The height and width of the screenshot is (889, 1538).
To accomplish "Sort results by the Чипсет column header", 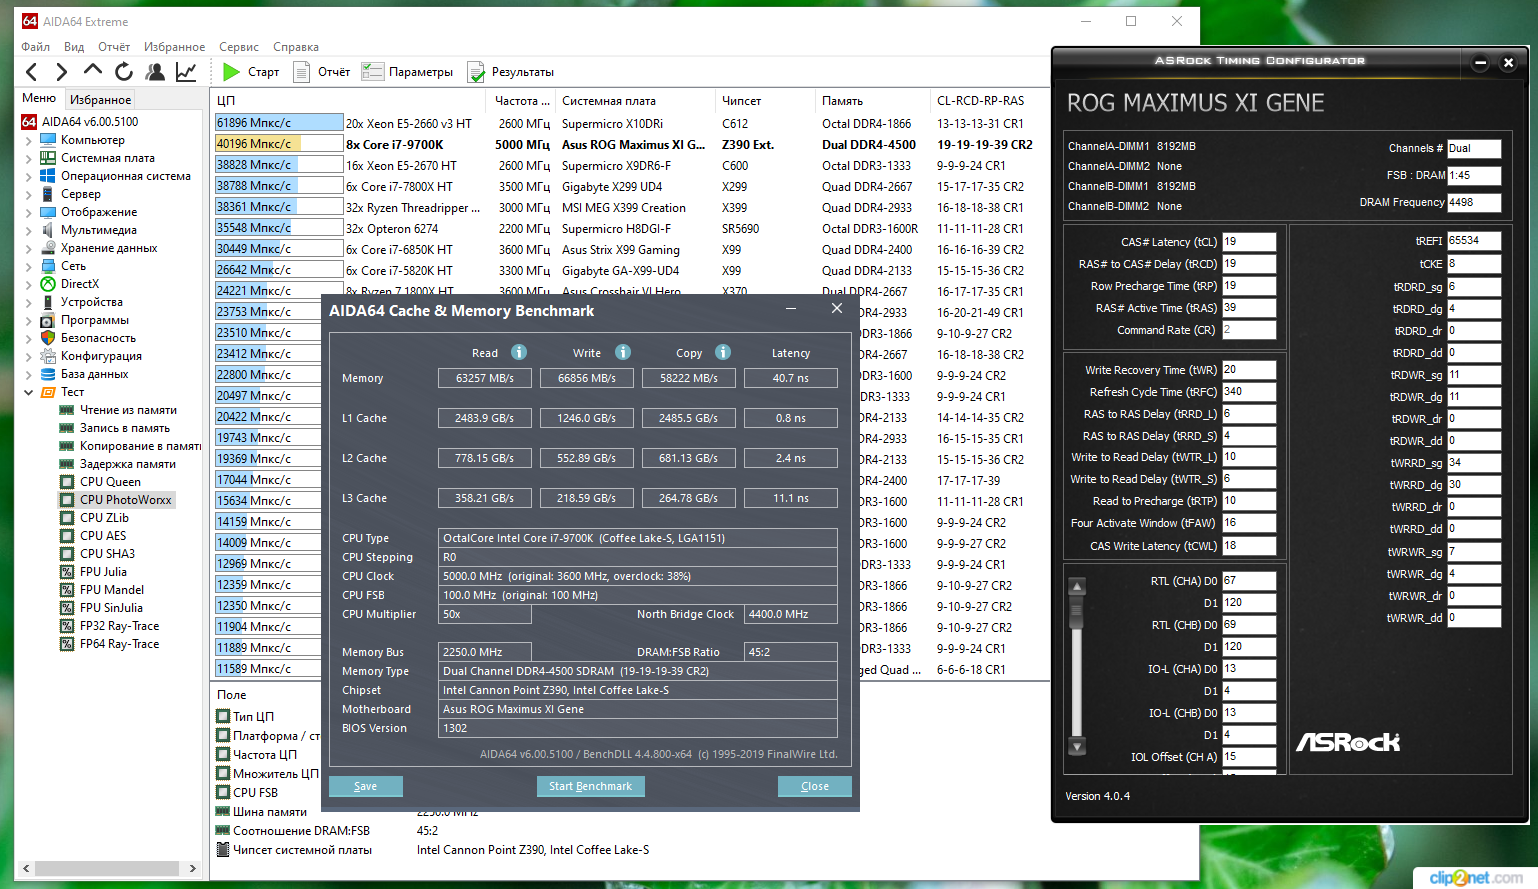I will tap(766, 101).
